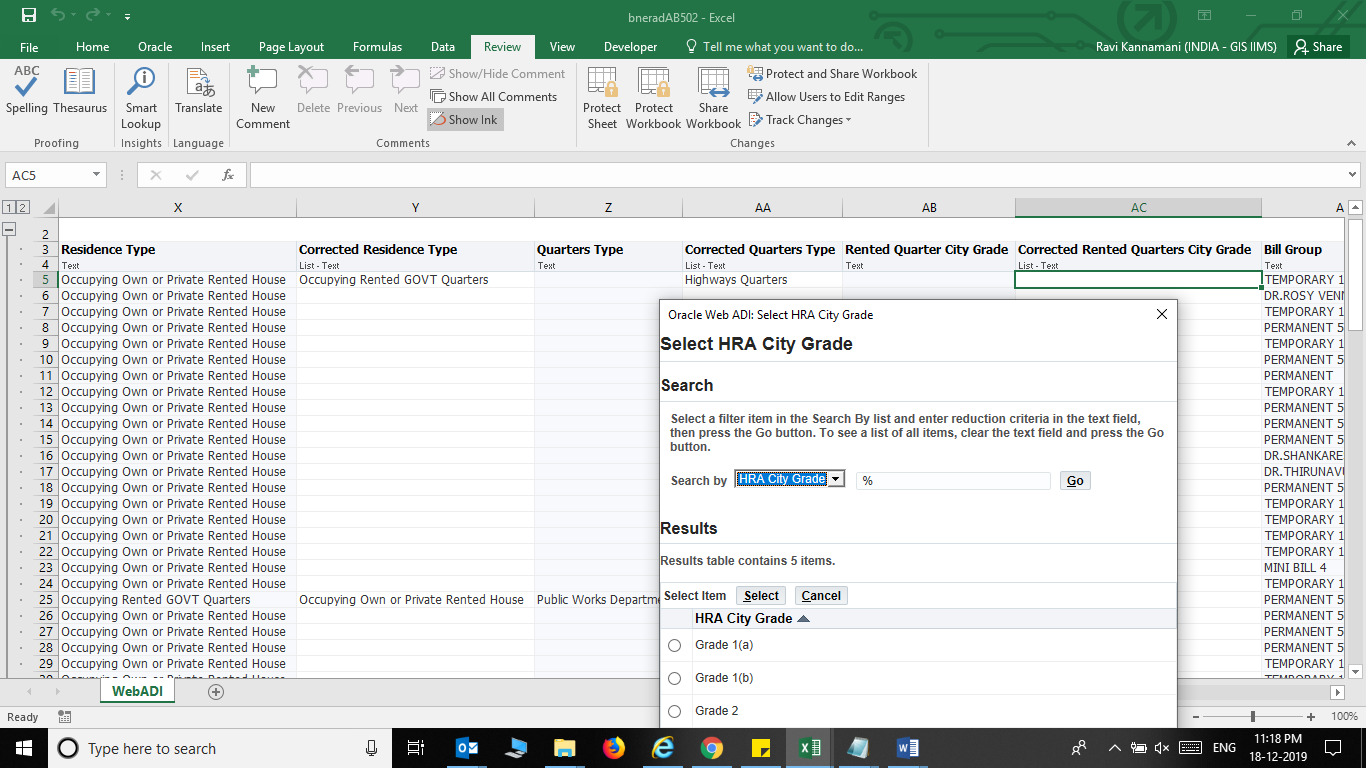Save the workbook from Quick Access toolbar
Image resolution: width=1366 pixels, height=768 pixels.
[x=29, y=16]
